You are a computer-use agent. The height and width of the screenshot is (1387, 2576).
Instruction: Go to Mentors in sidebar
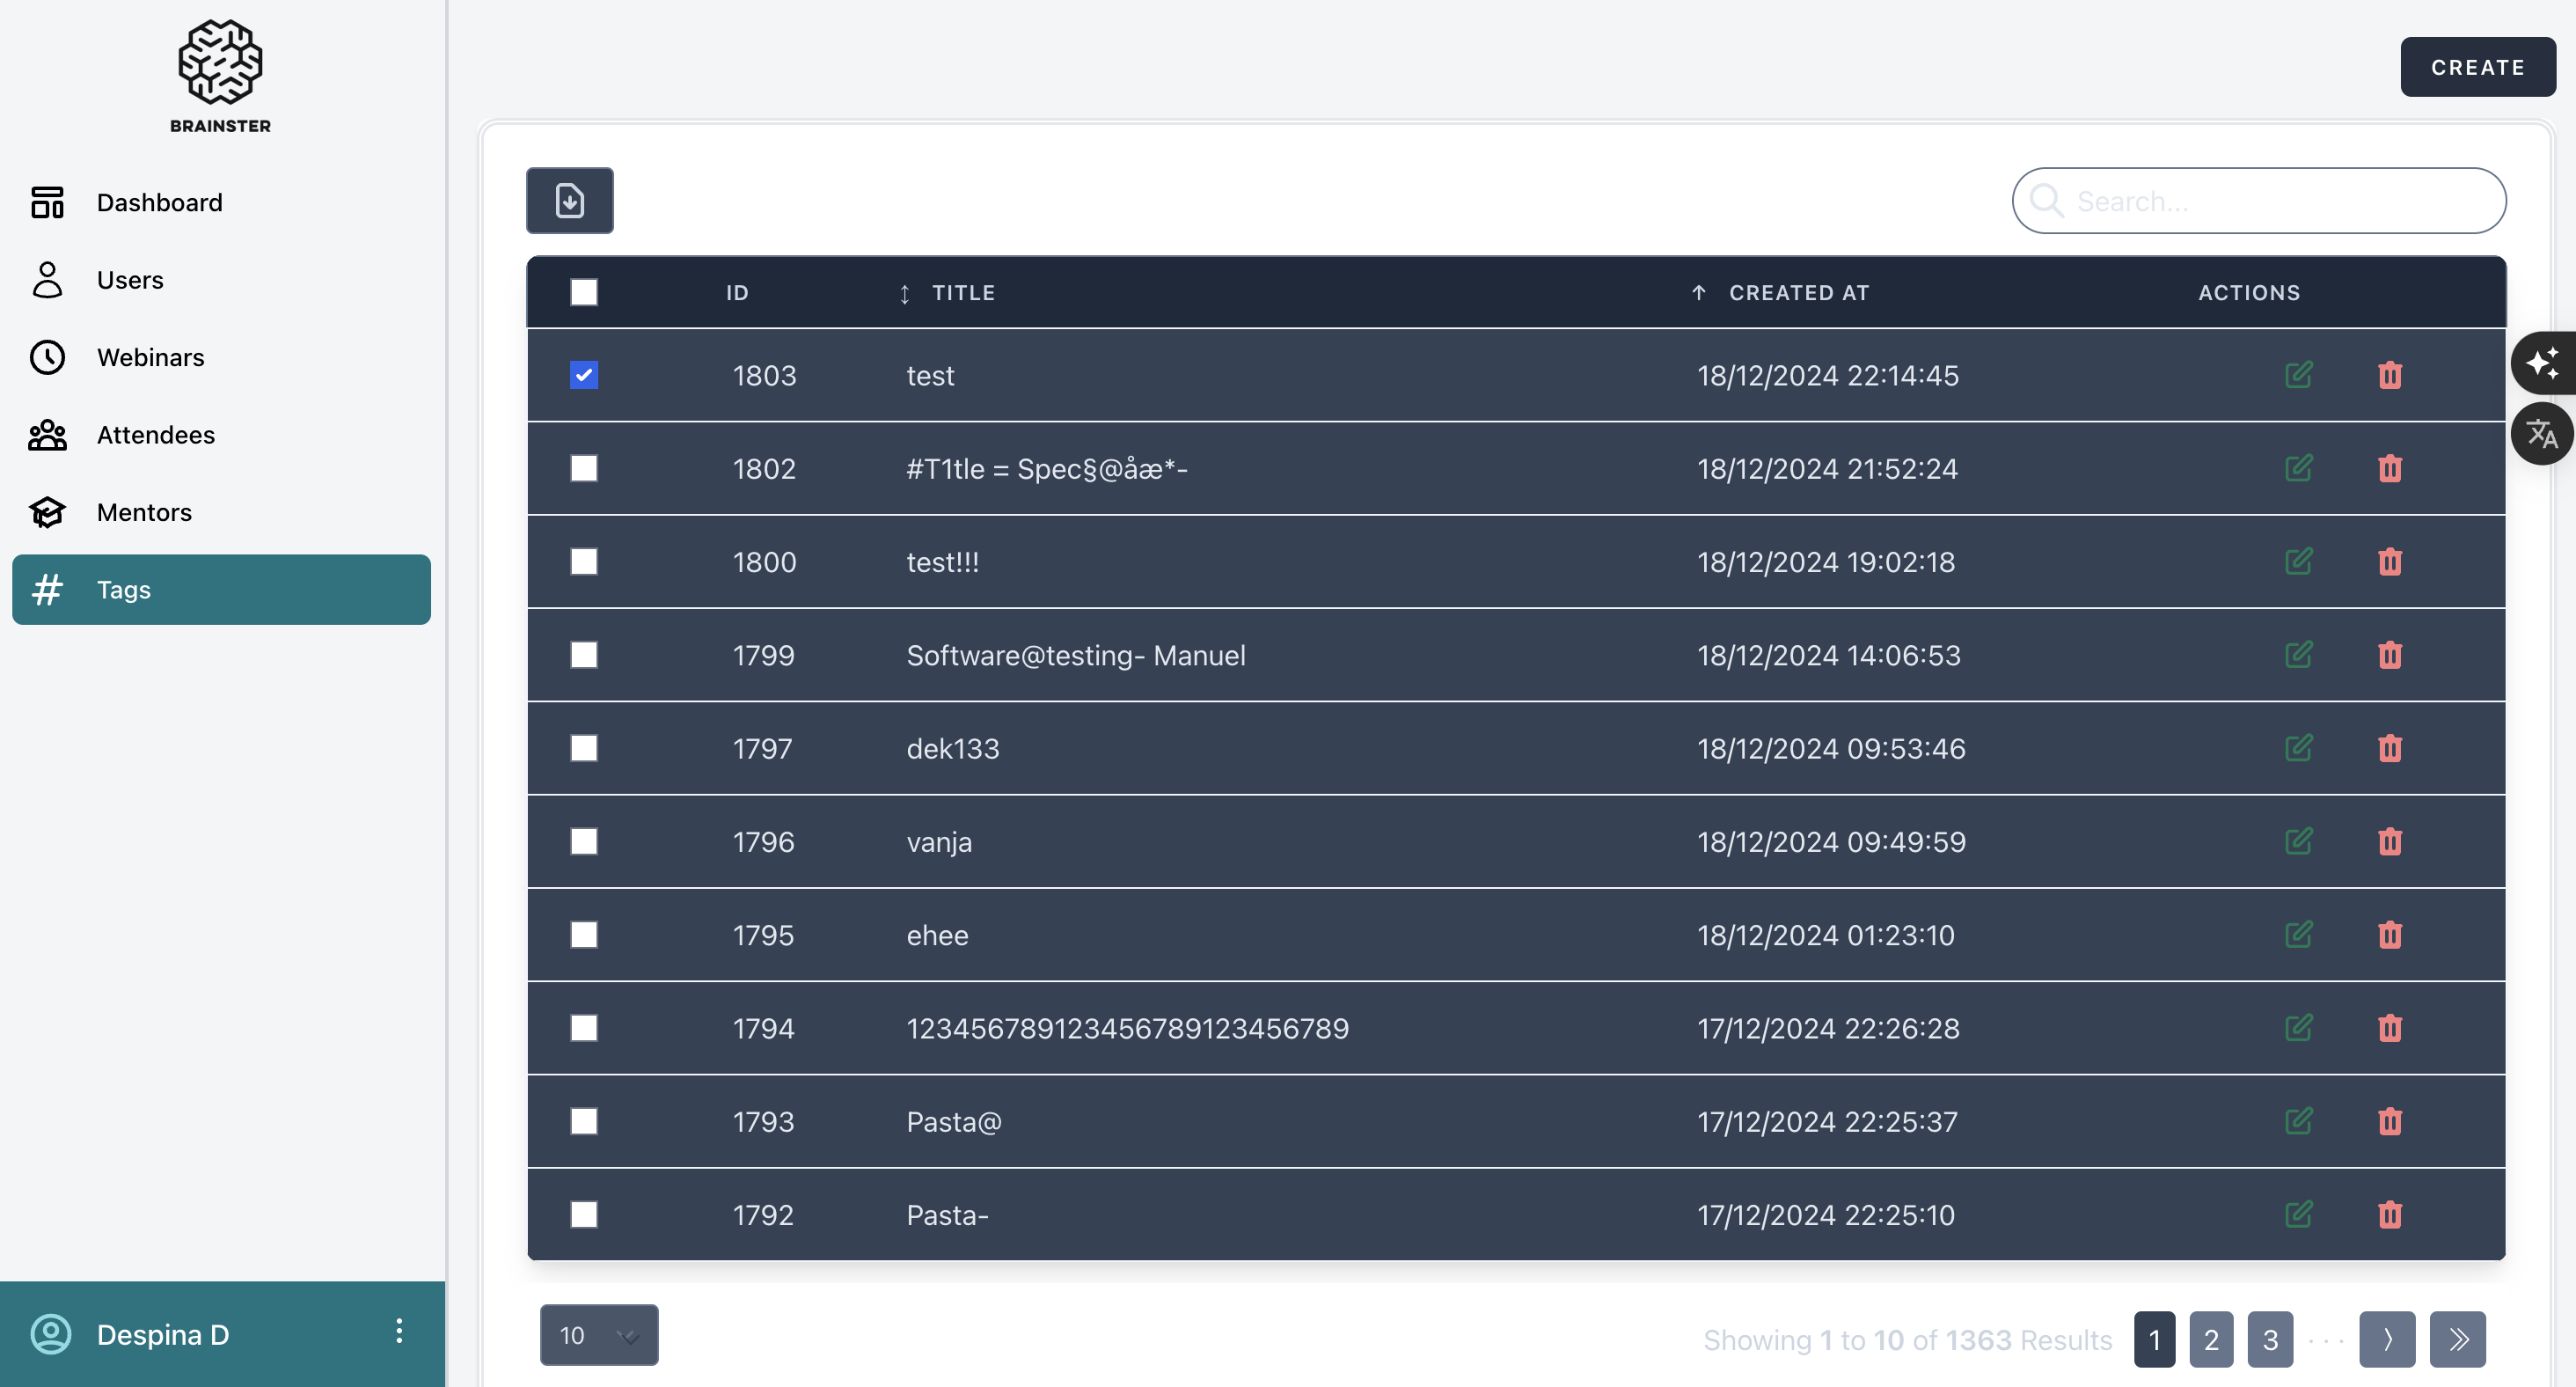(x=144, y=512)
